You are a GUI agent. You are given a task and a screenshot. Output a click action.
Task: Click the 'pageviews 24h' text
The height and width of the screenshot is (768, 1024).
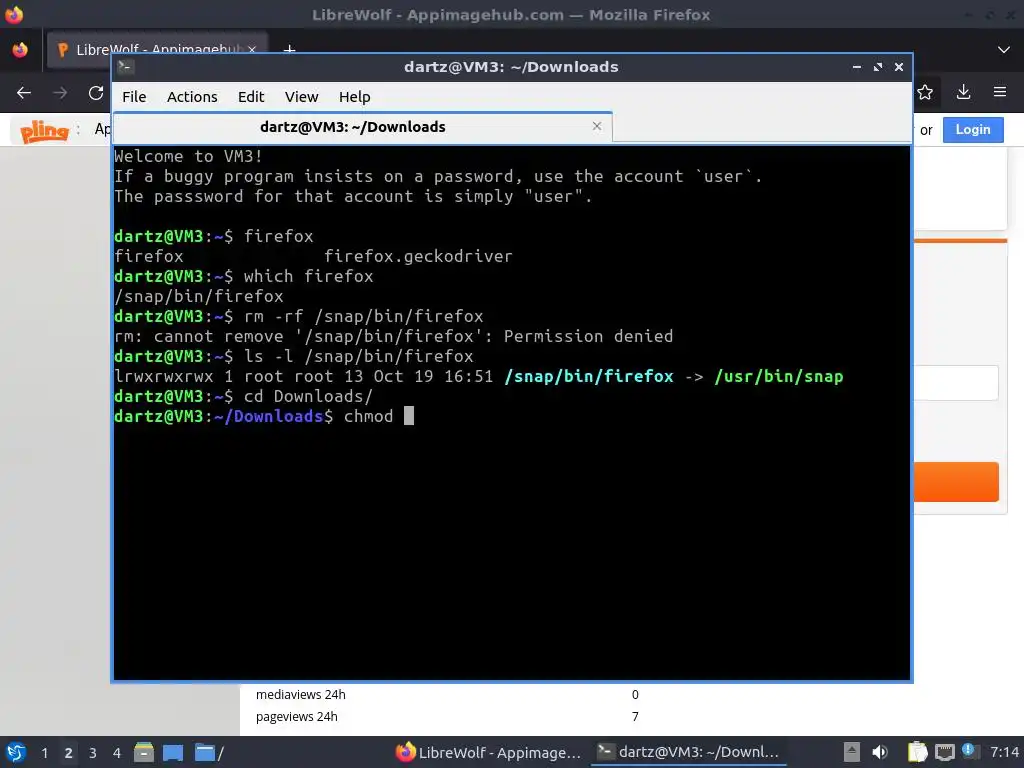pyautogui.click(x=296, y=717)
